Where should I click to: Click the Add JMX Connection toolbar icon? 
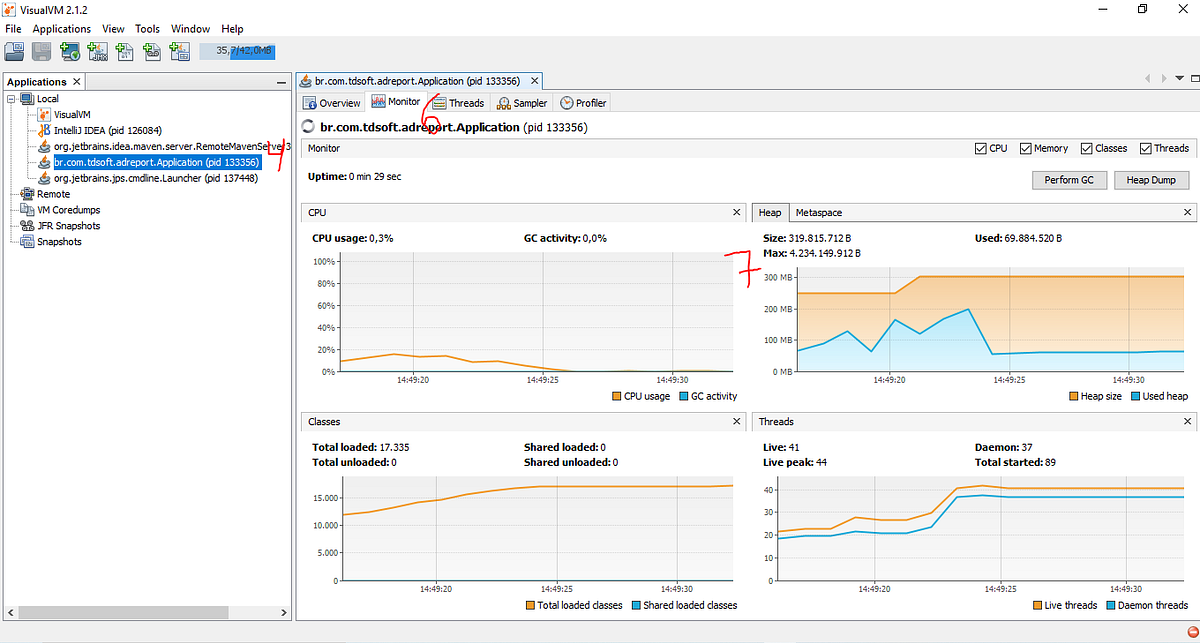(98, 52)
